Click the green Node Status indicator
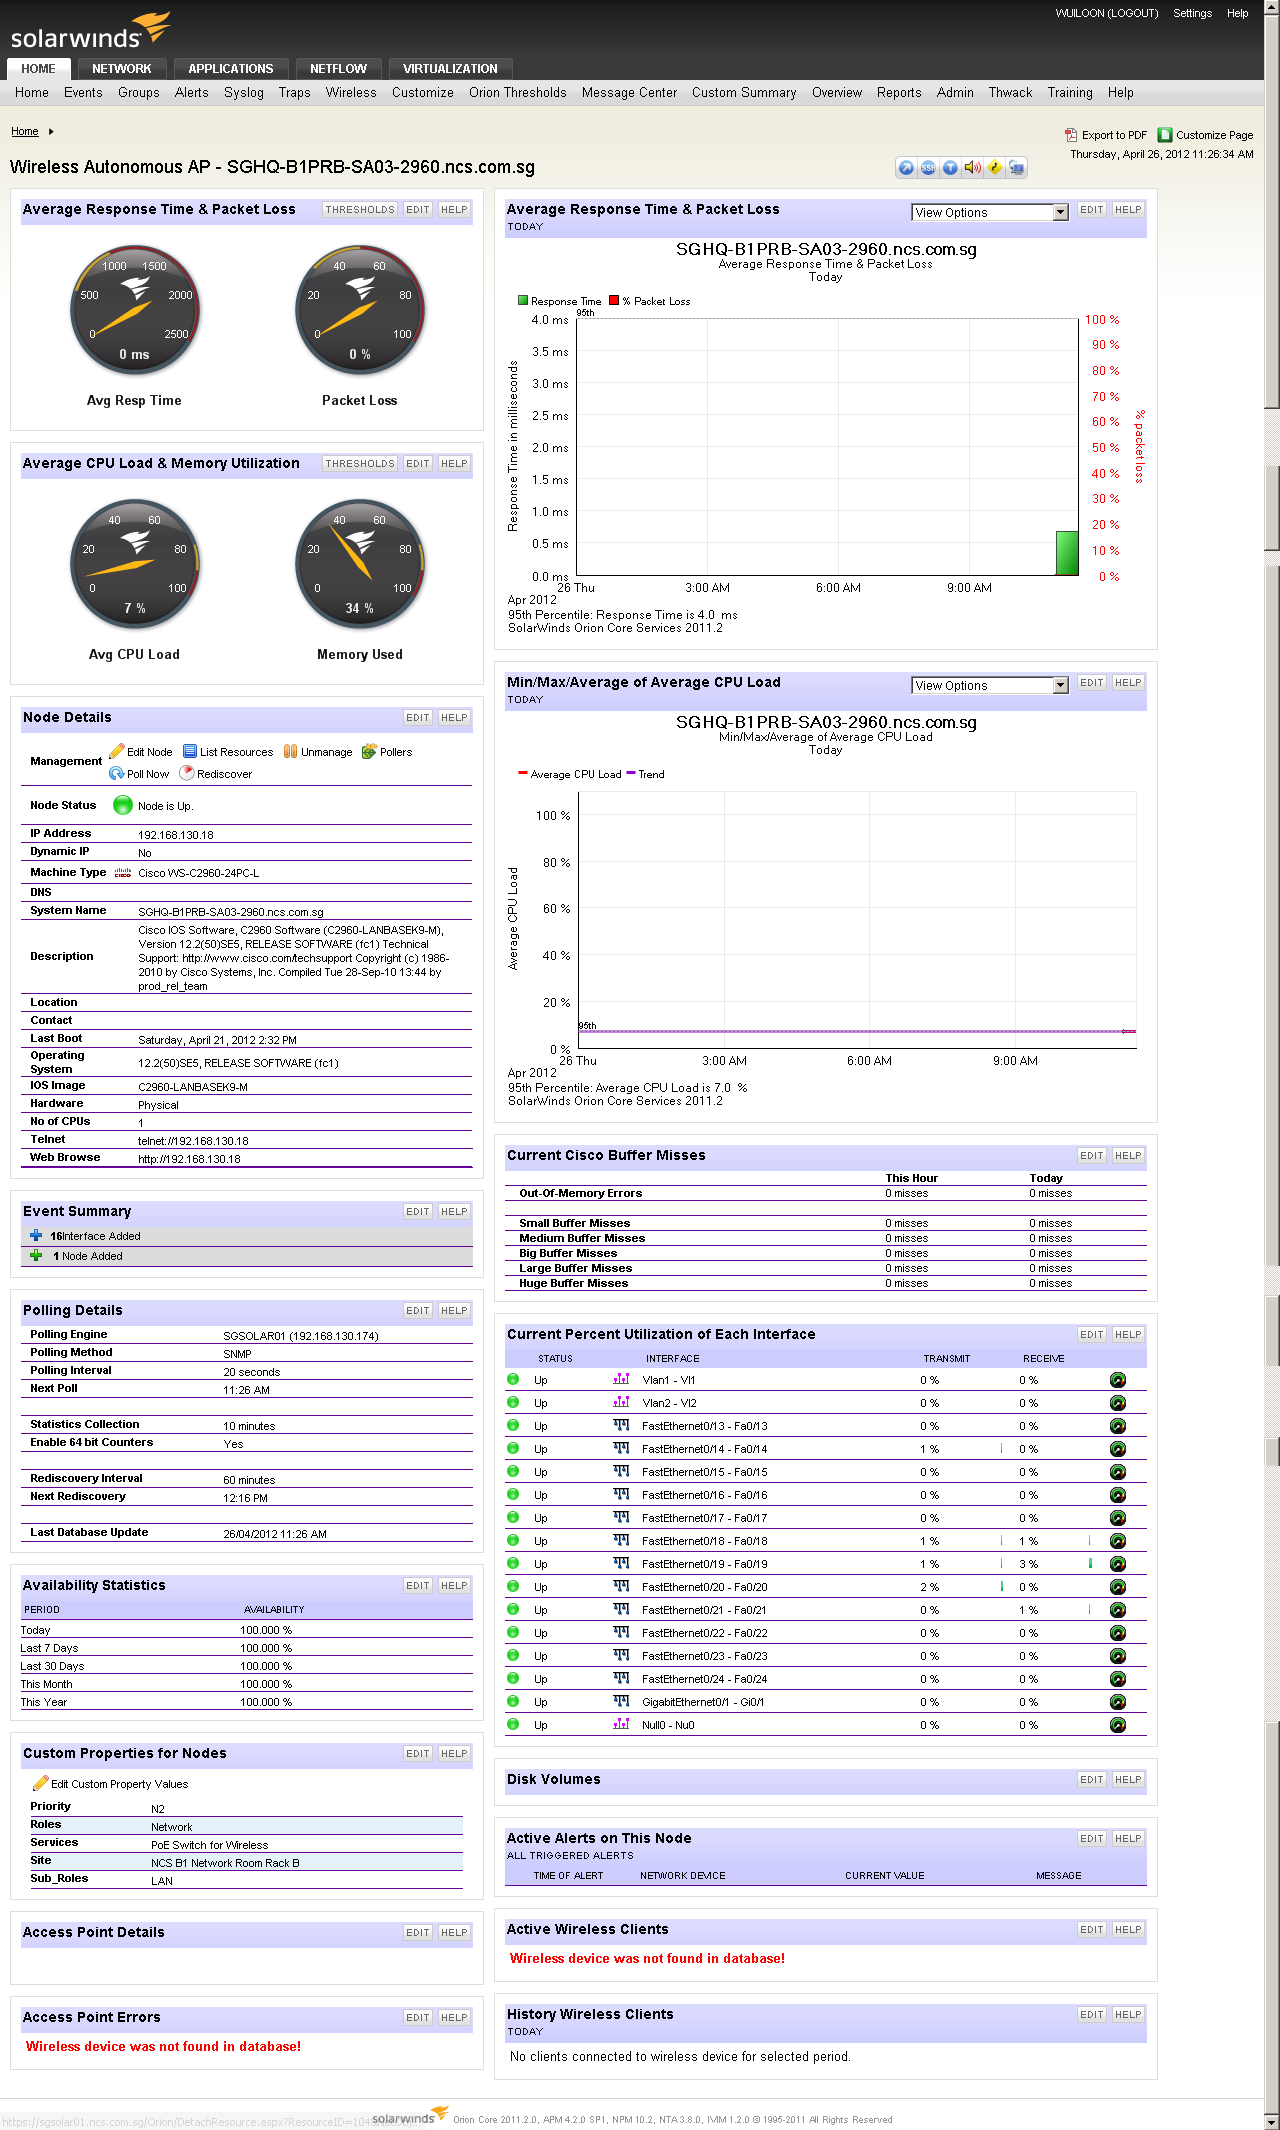 coord(123,805)
